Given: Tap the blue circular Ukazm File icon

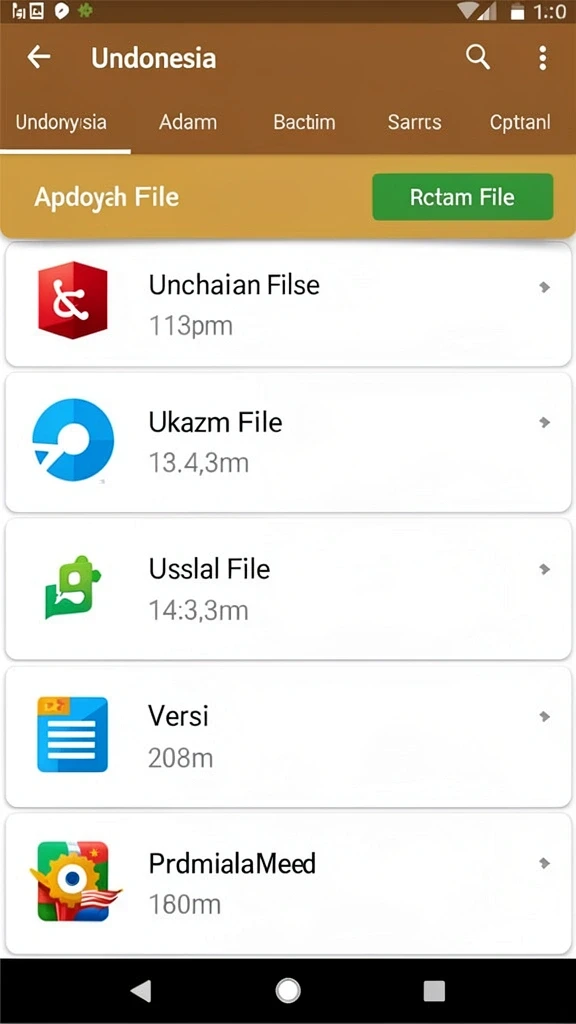Looking at the screenshot, I should (73, 440).
